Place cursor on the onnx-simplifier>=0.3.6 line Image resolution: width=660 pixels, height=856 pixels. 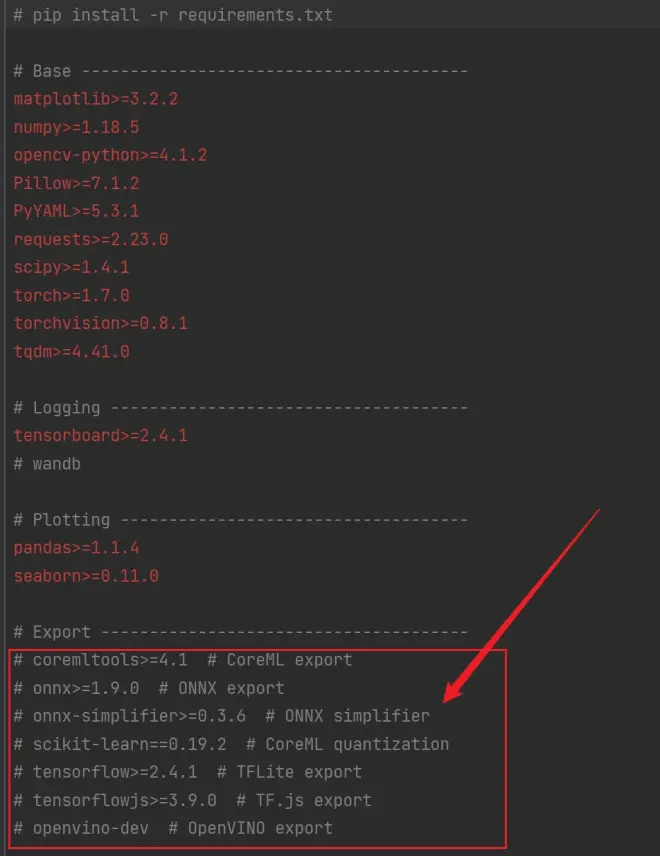coord(222,716)
